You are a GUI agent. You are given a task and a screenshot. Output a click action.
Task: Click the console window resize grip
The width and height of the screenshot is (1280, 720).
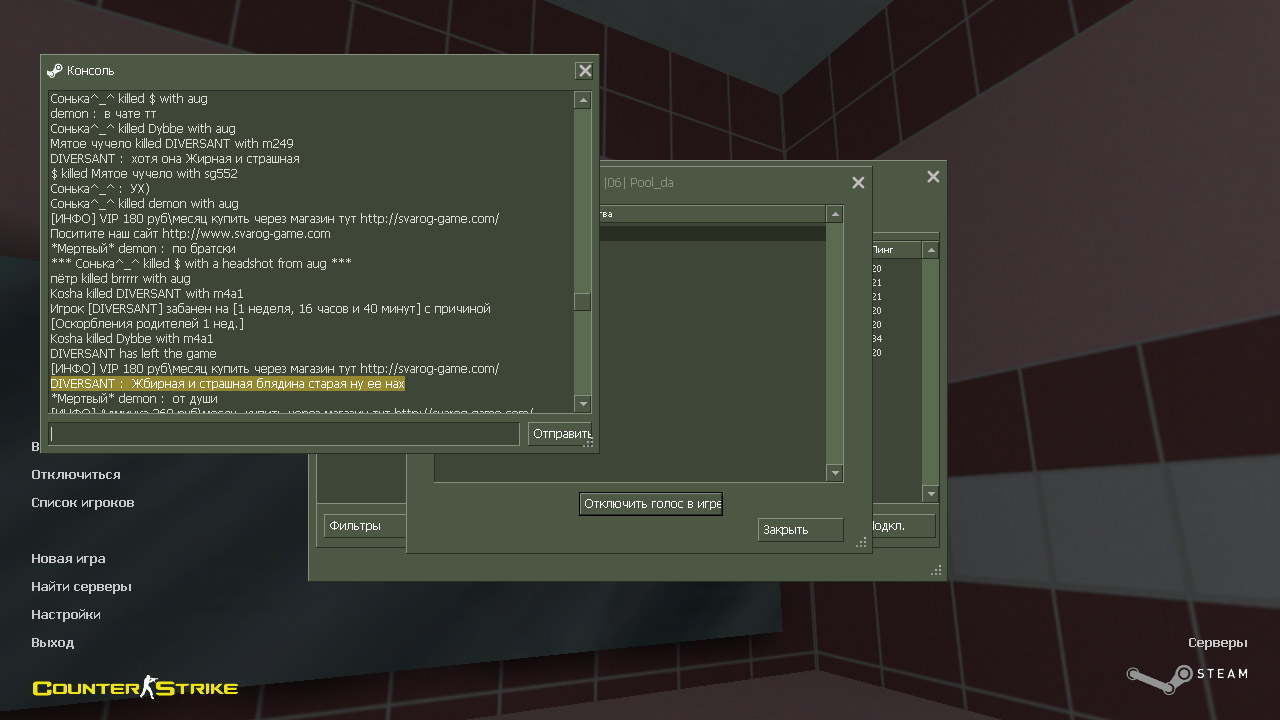coord(588,442)
